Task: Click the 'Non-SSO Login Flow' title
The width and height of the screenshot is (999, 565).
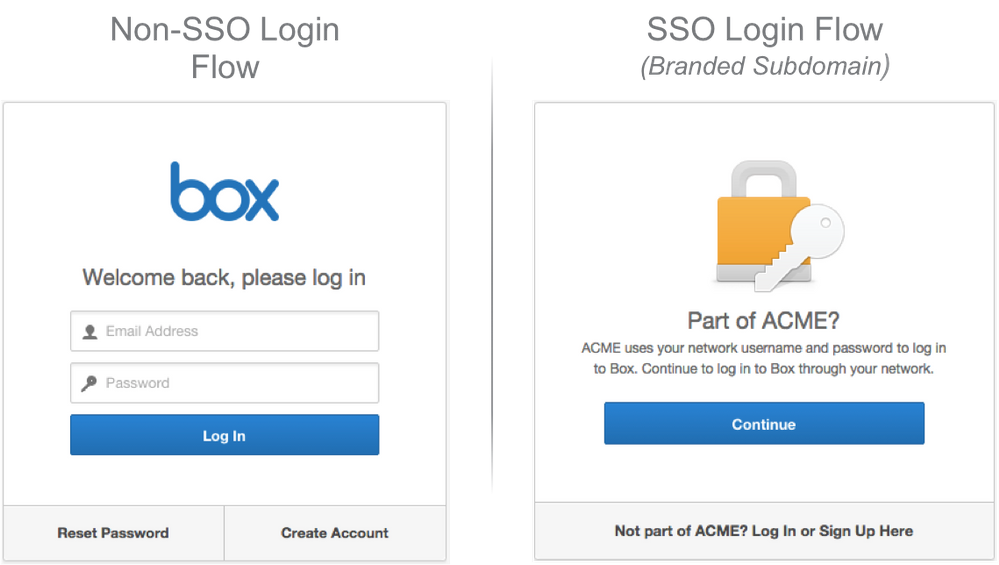Action: 225,48
